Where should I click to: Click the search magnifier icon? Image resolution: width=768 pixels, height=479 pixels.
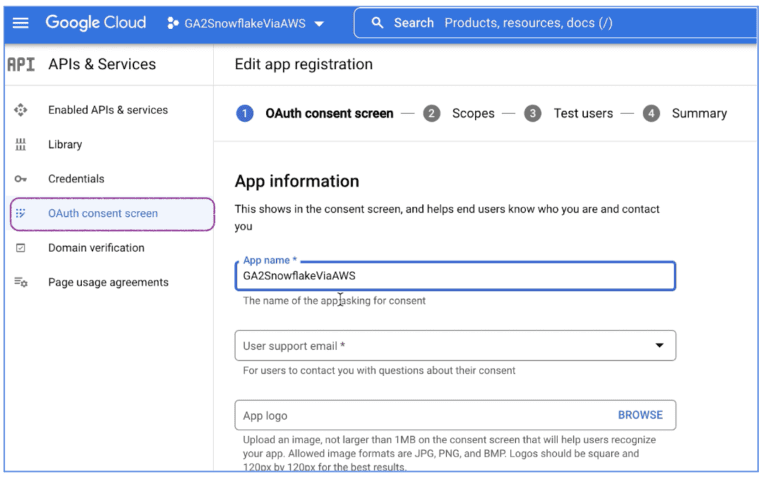(377, 23)
